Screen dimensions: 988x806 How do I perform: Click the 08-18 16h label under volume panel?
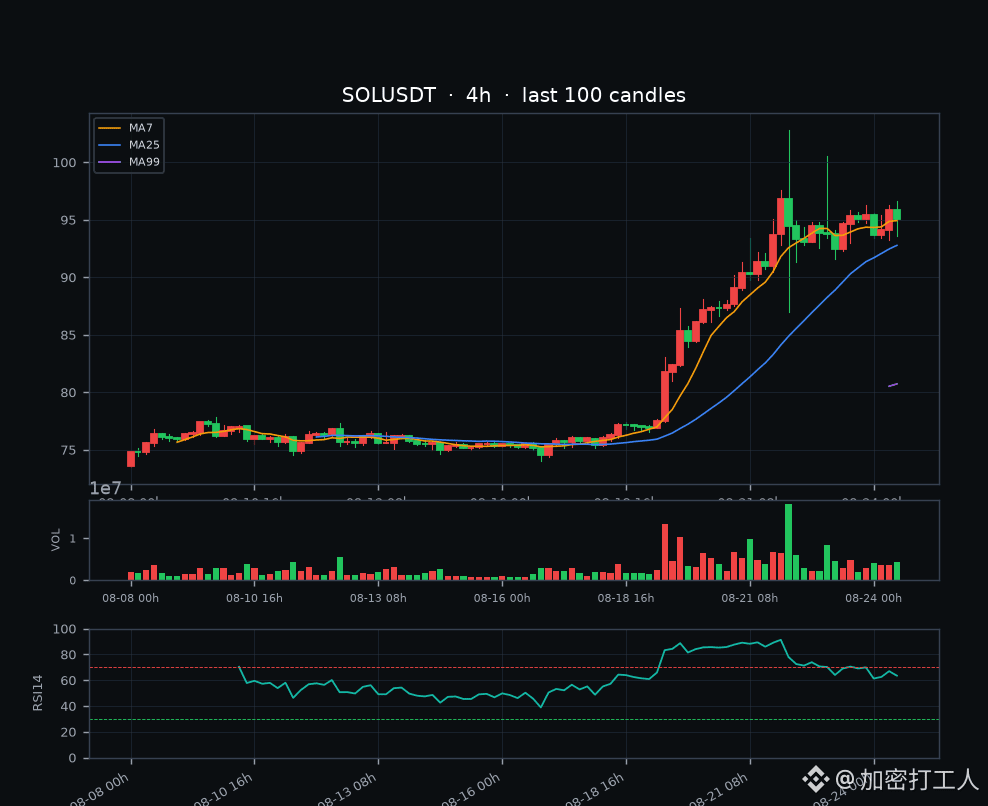coord(626,598)
